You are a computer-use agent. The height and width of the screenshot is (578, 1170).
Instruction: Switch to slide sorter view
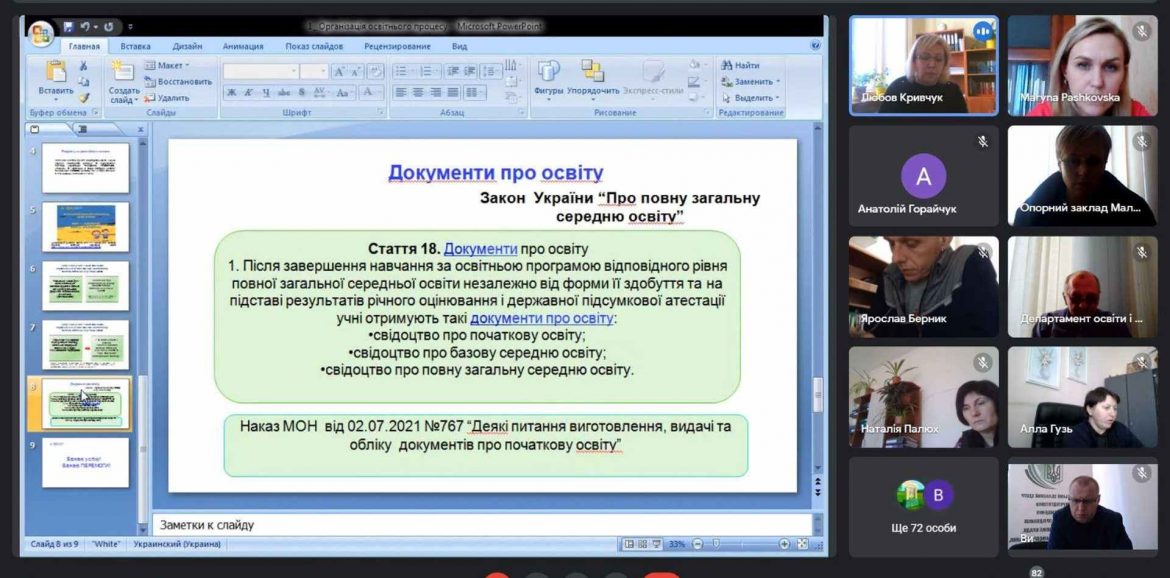click(x=643, y=544)
